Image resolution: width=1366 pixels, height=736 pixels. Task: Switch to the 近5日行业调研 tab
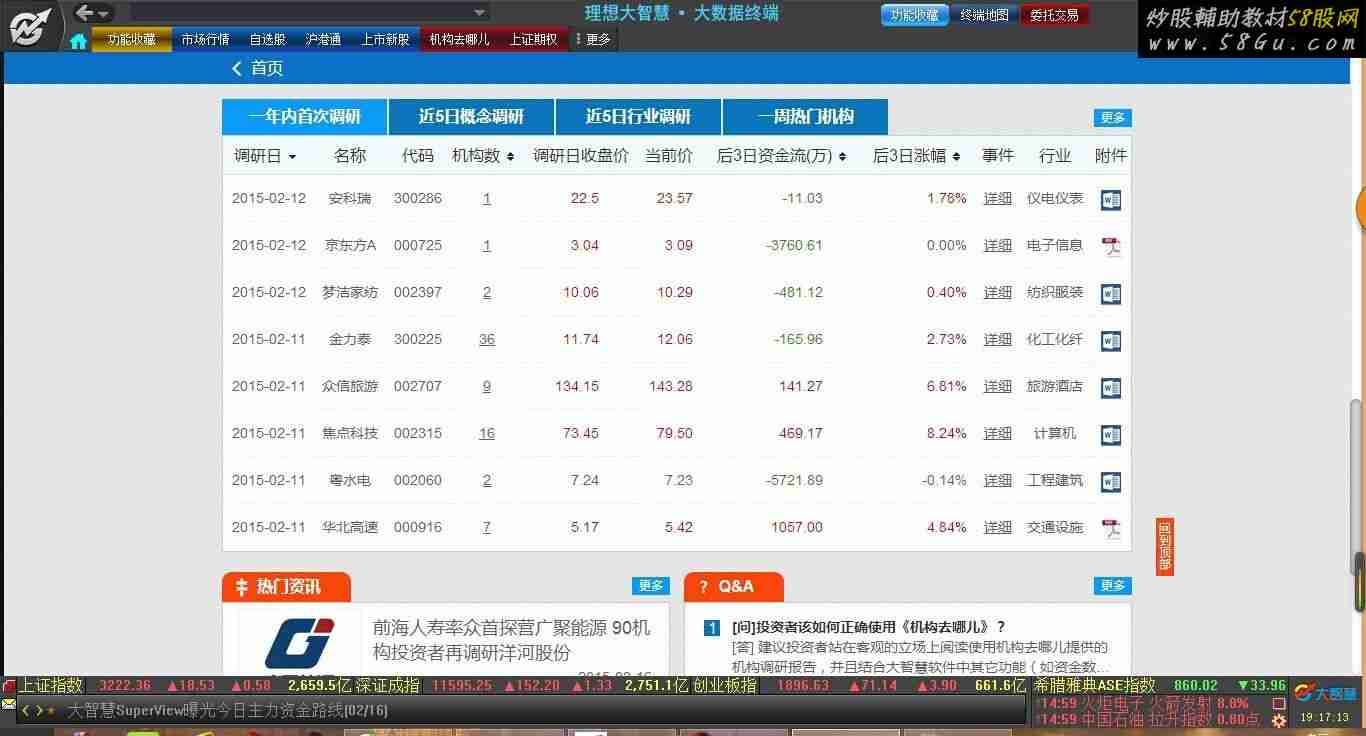(x=638, y=117)
